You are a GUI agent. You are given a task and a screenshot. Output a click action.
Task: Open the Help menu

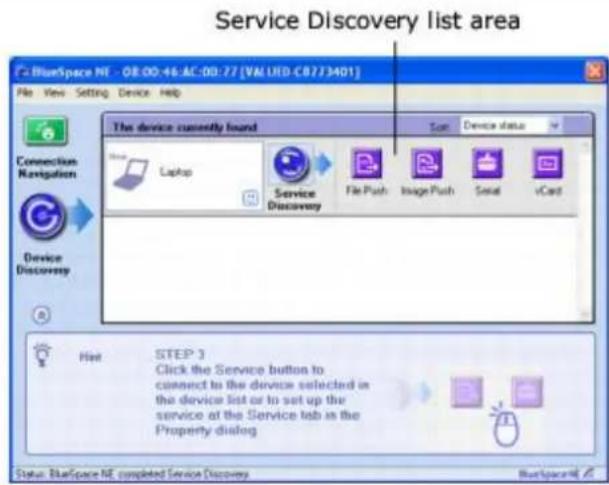170,93
